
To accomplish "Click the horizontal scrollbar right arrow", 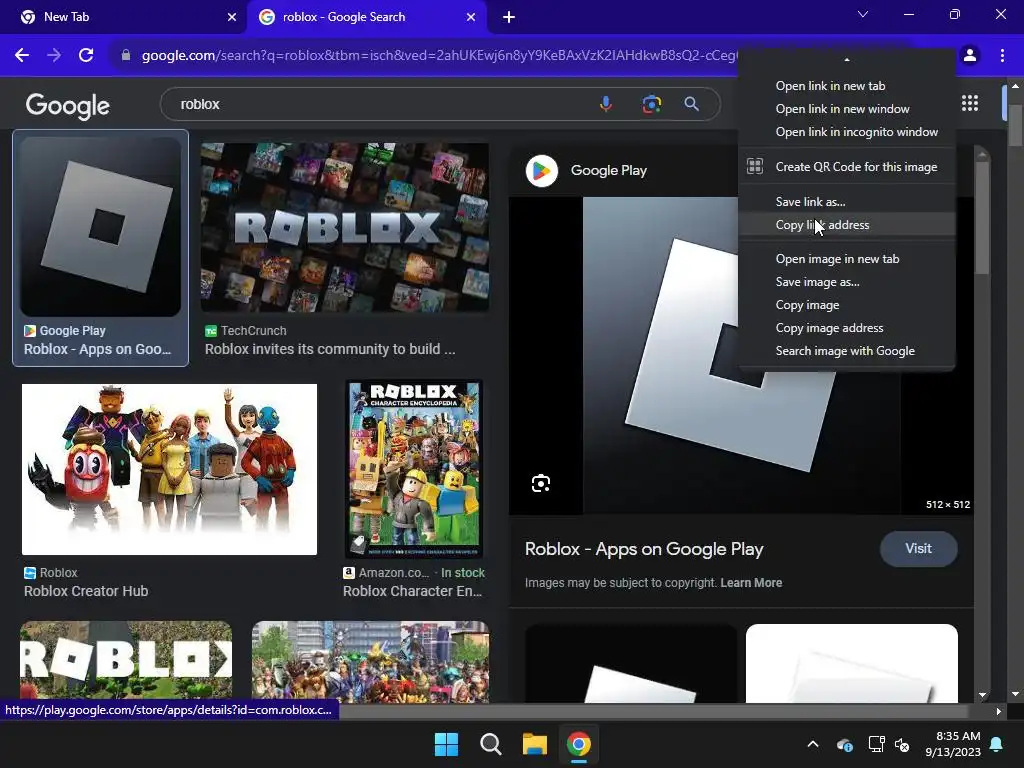I will click(999, 711).
